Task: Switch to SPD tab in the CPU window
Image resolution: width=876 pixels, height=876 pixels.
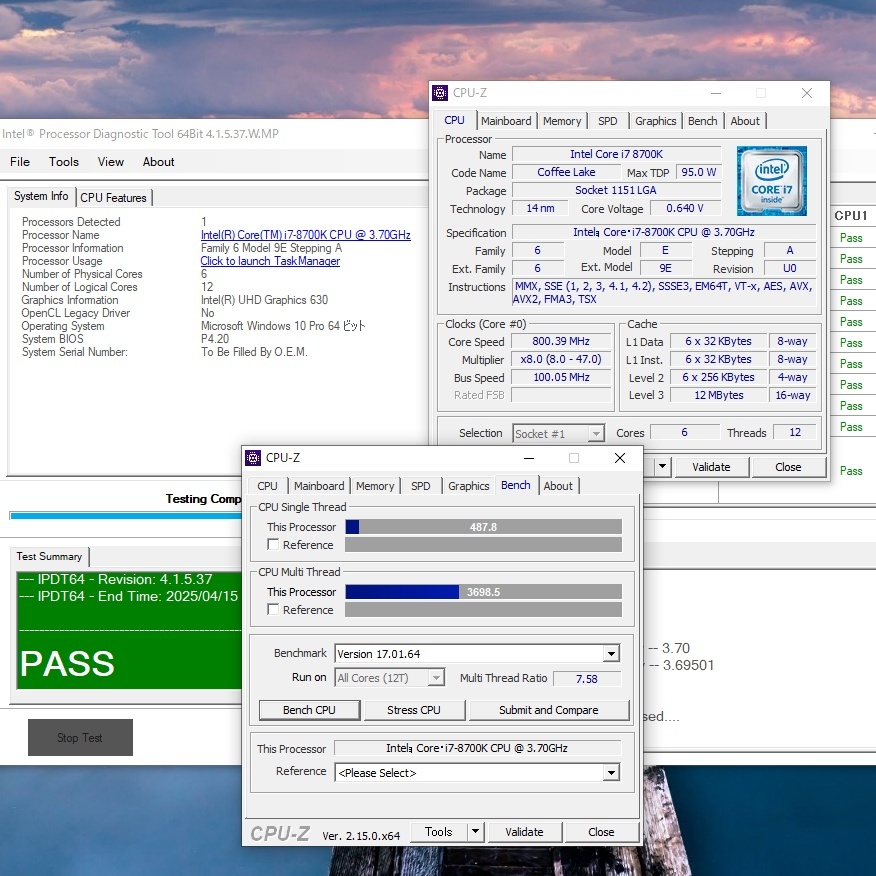Action: [x=607, y=121]
